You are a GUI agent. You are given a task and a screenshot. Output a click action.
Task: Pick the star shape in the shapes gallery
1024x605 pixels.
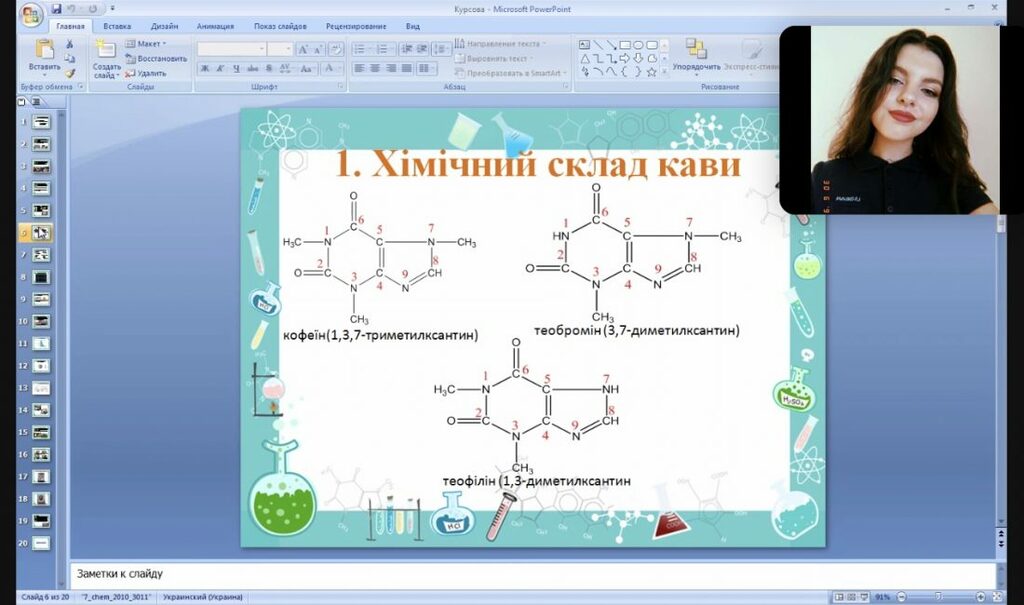pyautogui.click(x=651, y=72)
